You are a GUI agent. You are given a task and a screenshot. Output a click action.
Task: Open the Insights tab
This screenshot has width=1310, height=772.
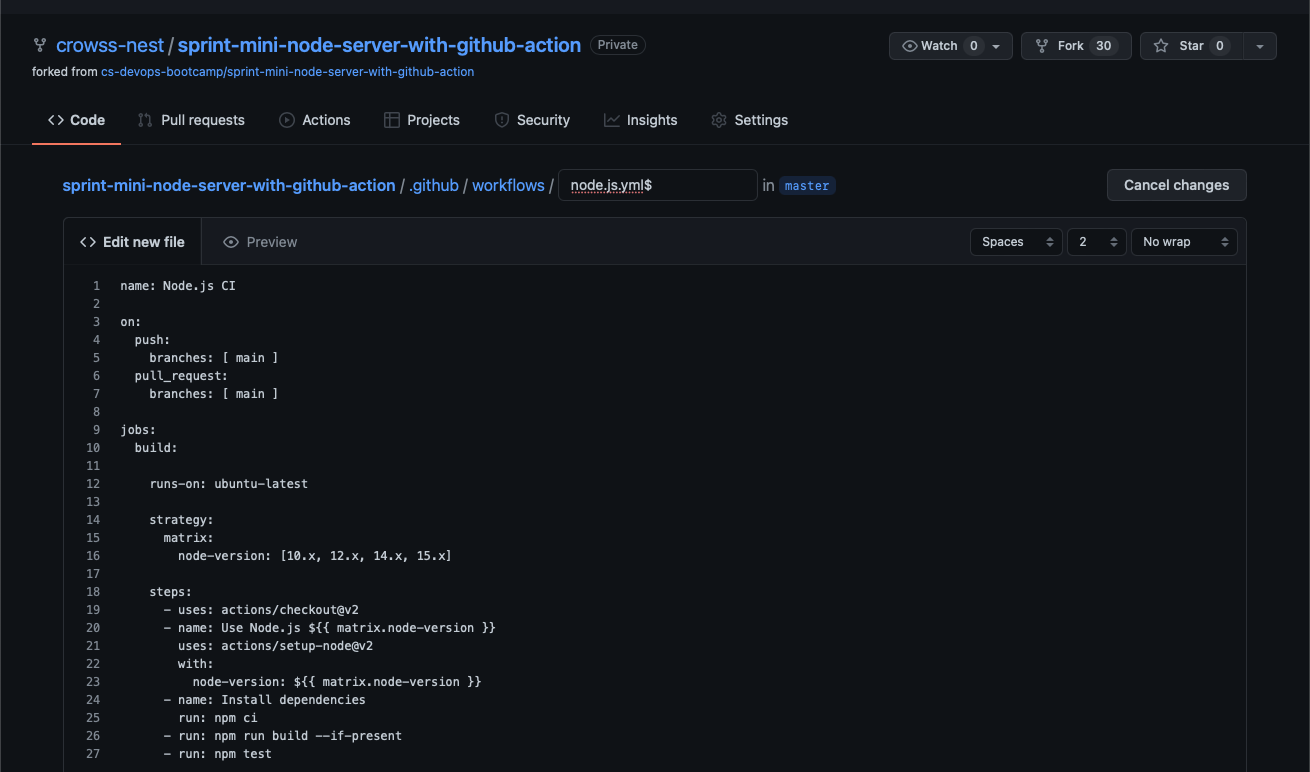tap(641, 120)
